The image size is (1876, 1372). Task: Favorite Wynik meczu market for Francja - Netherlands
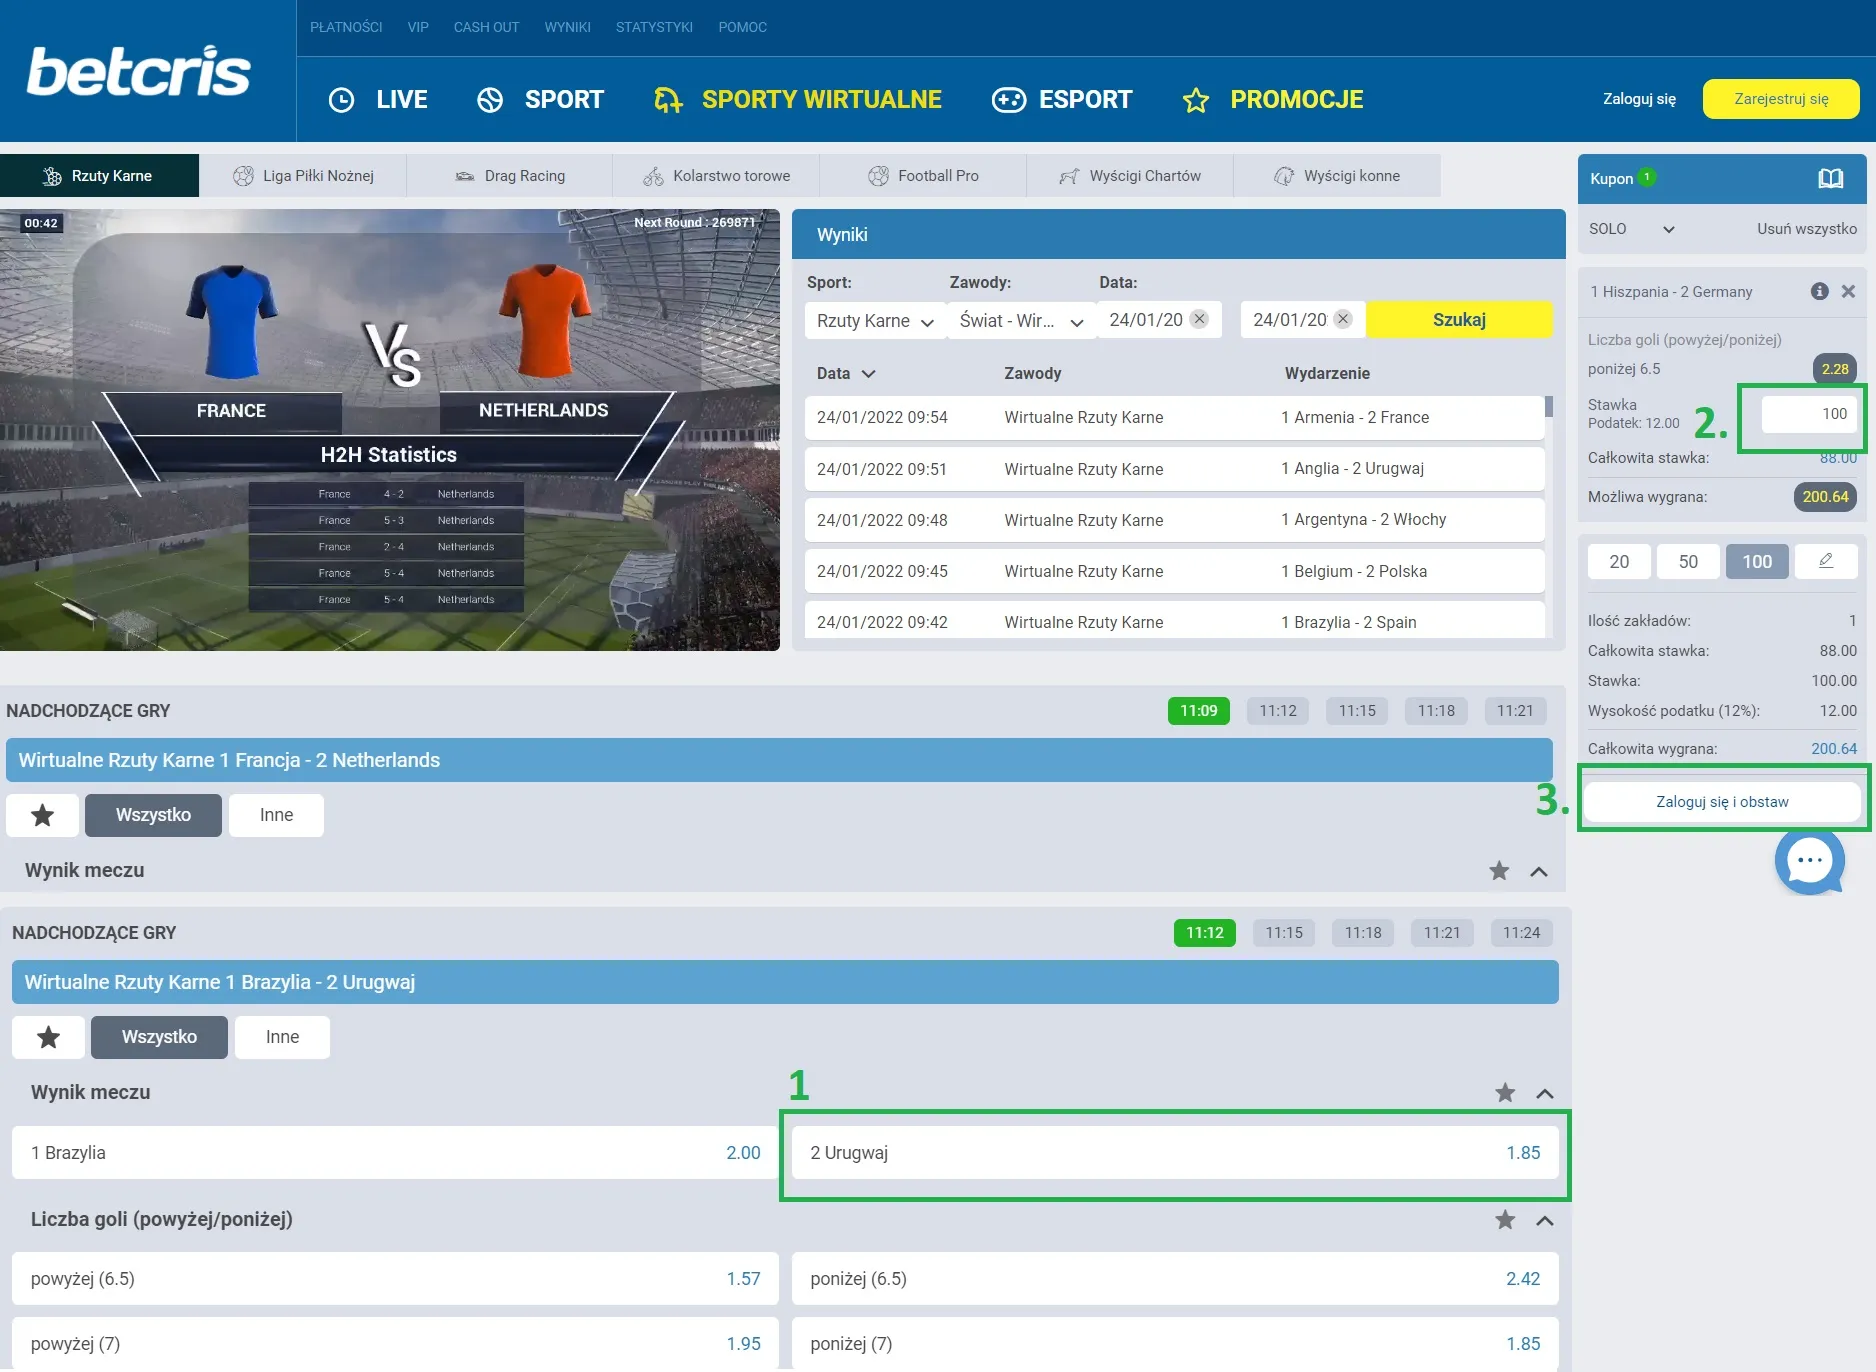click(1499, 871)
